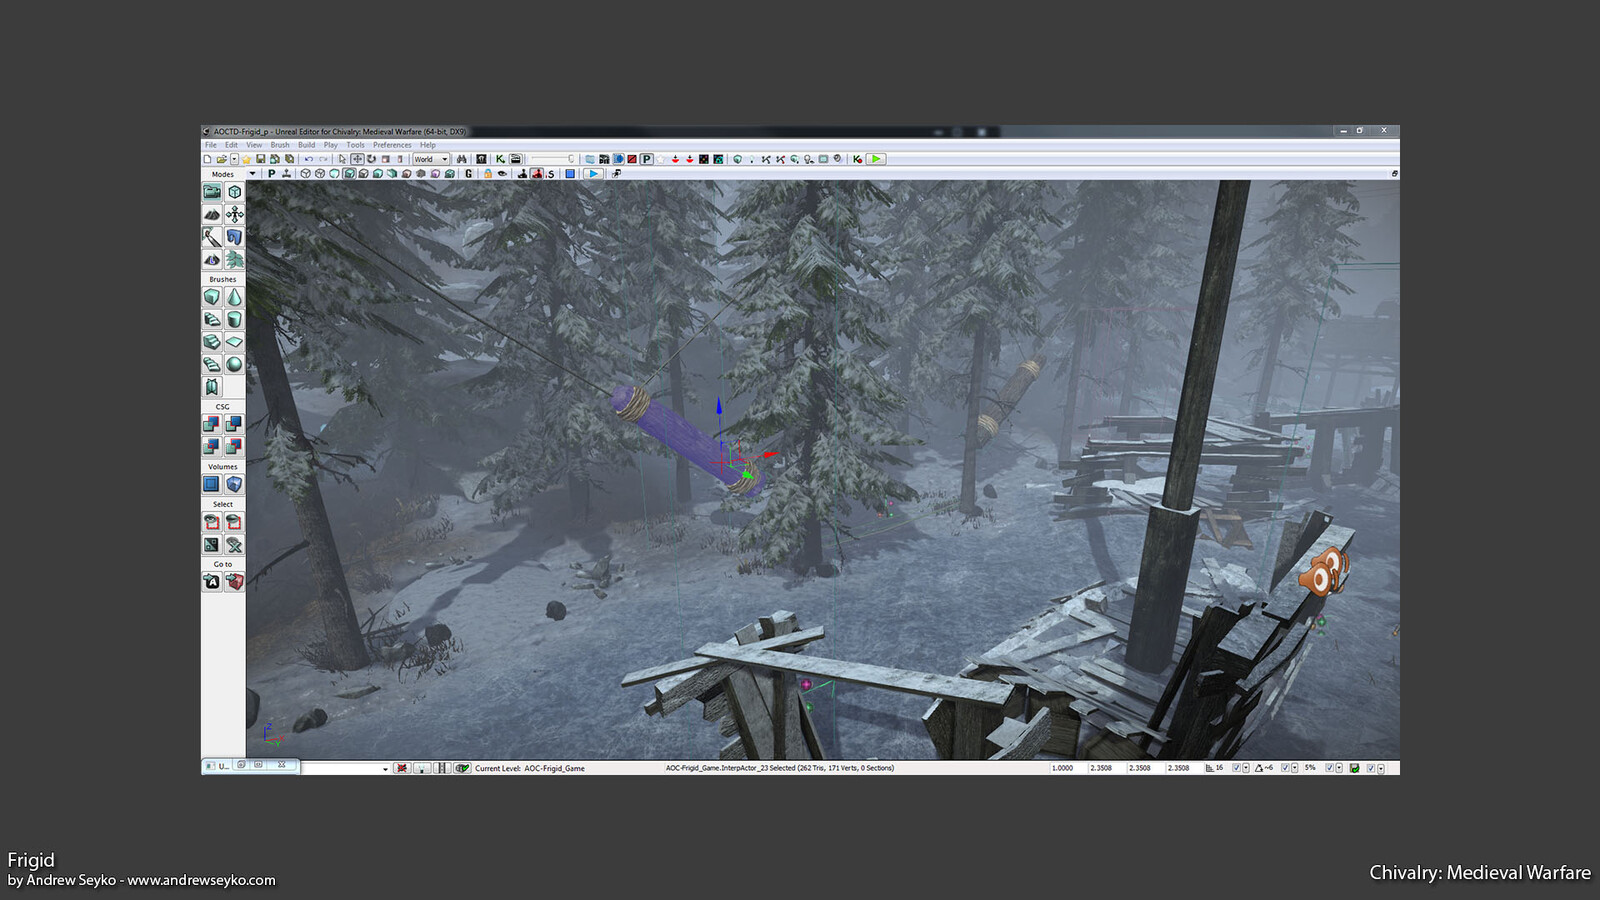The width and height of the screenshot is (1600, 900).
Task: Expand the Modes dropdown arrow
Action: point(252,174)
